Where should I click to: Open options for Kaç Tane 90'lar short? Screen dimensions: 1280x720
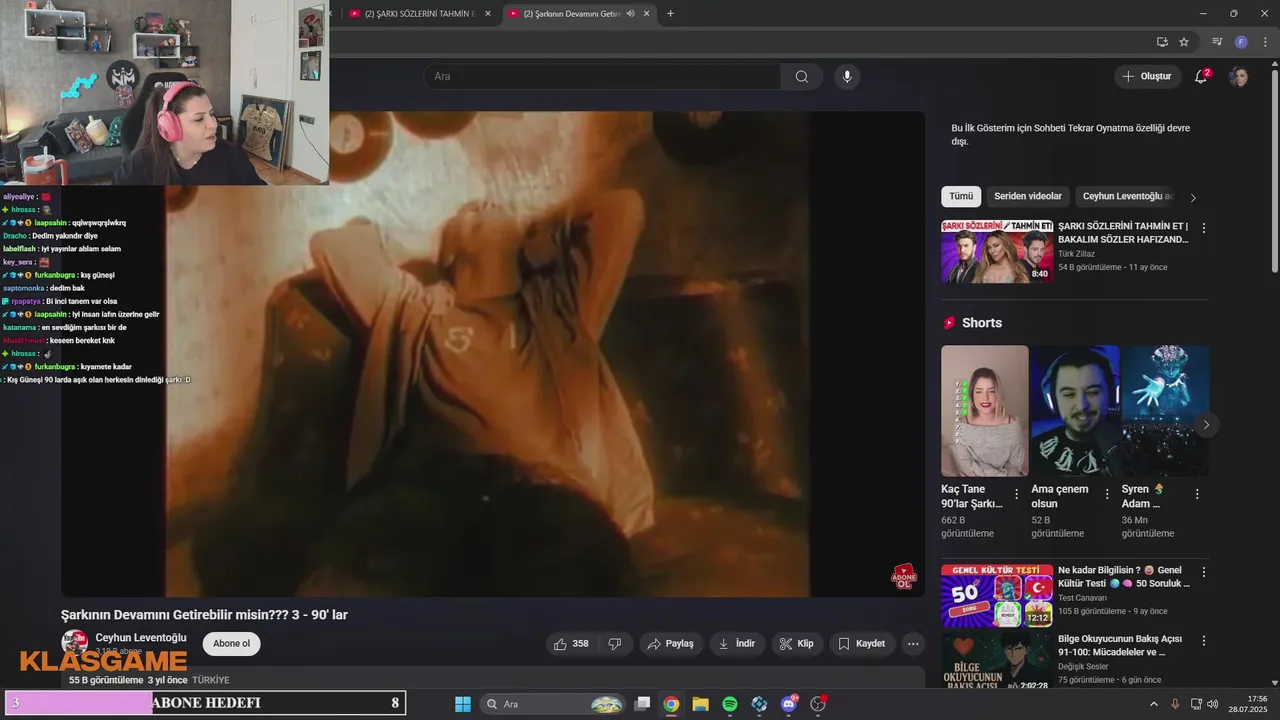1017,494
